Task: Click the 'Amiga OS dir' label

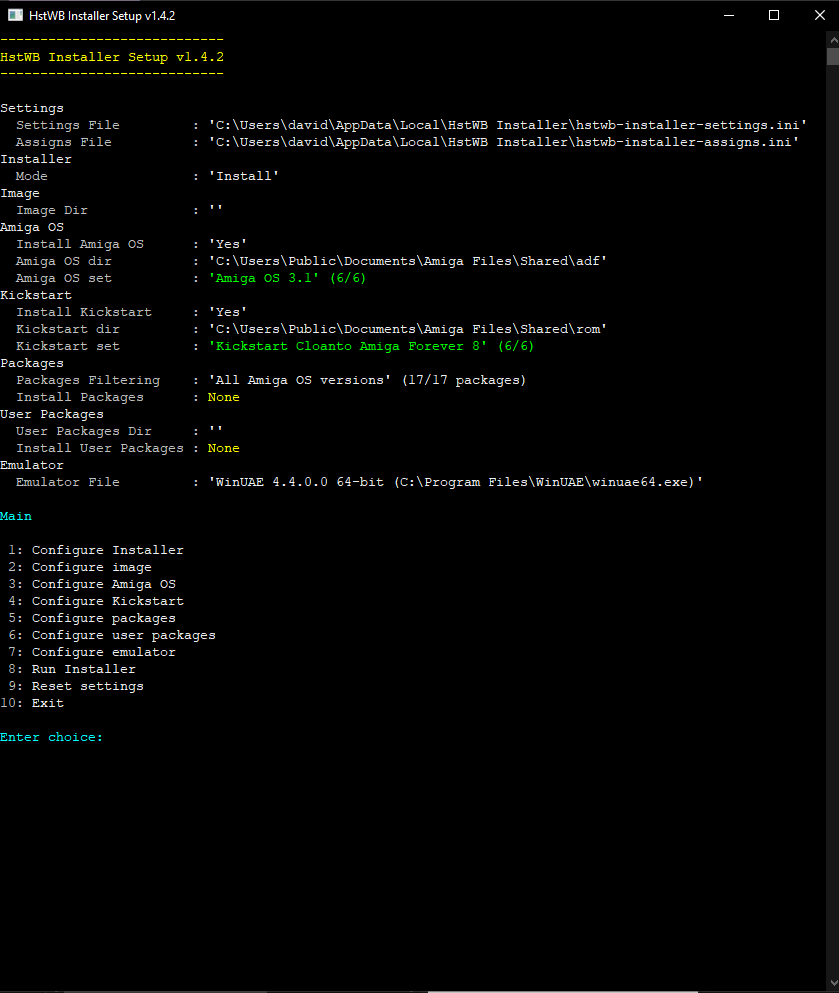Action: tap(63, 262)
